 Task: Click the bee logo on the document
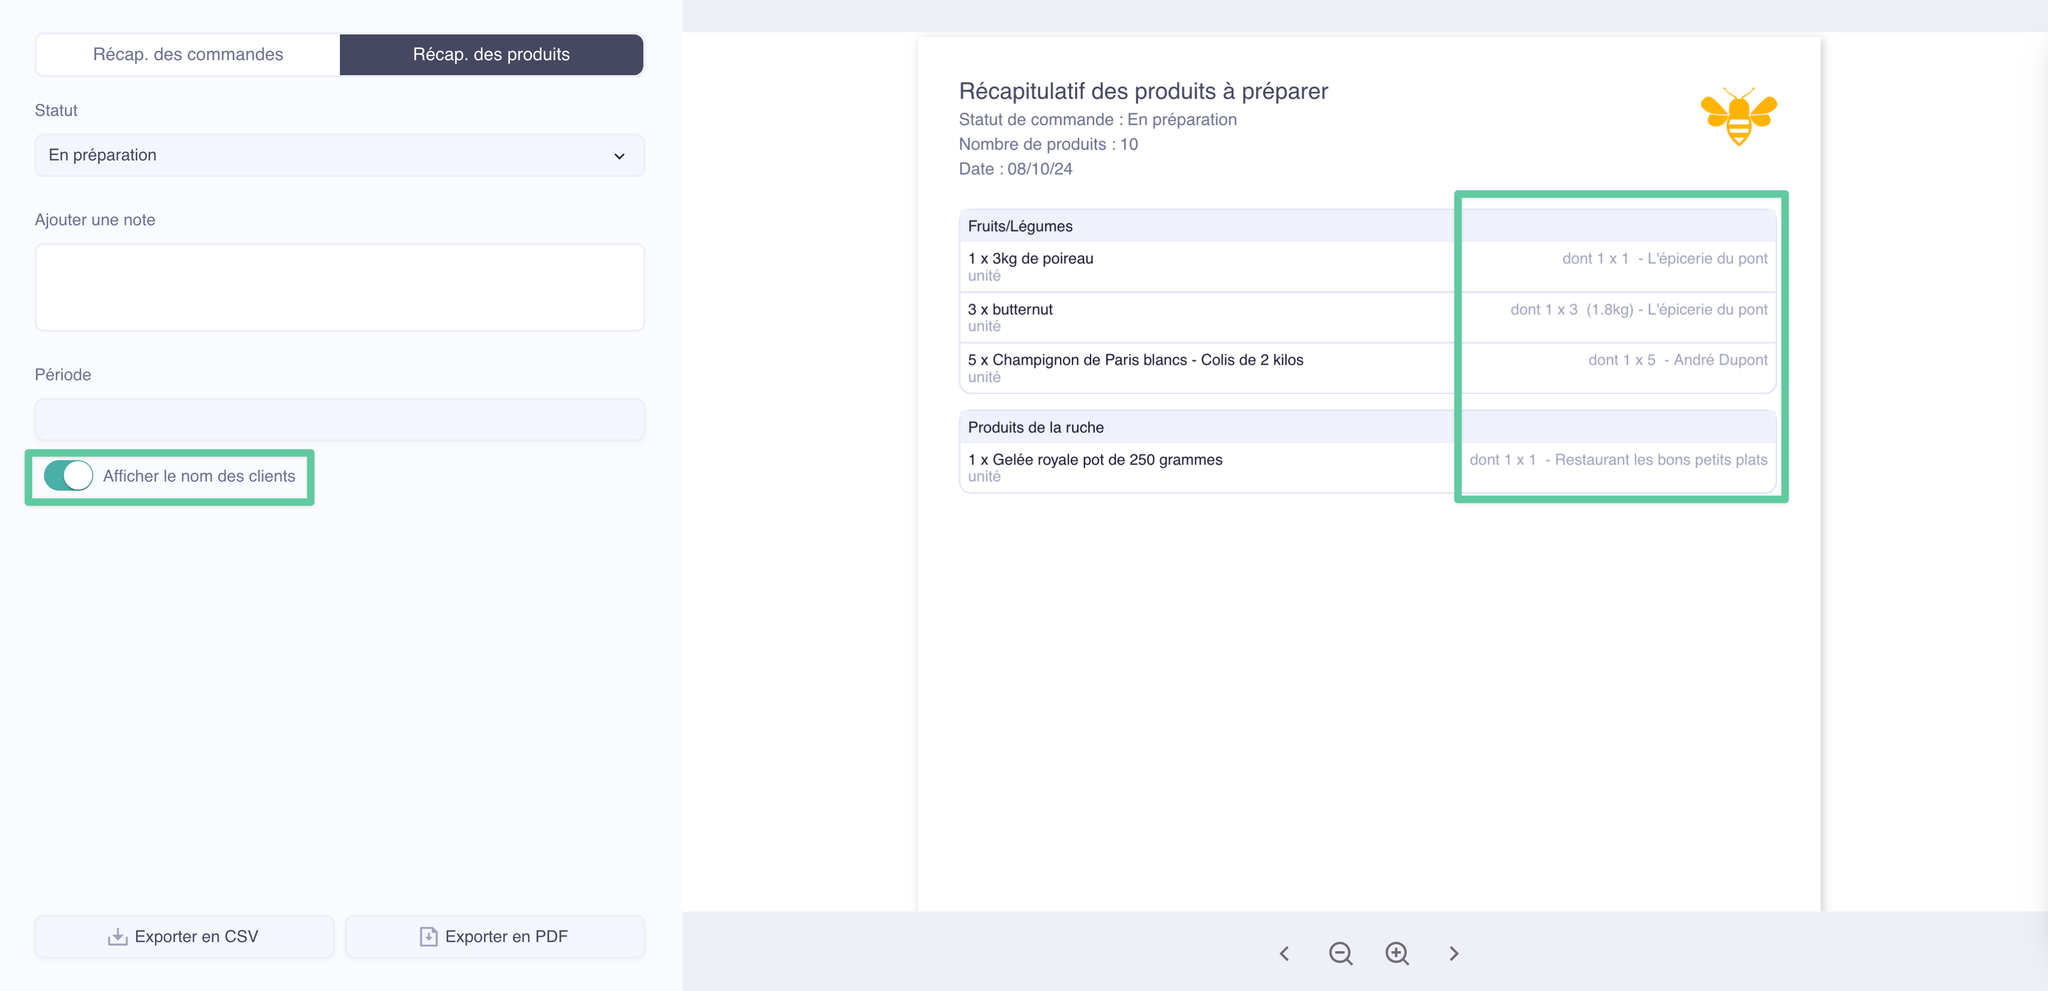1738,117
